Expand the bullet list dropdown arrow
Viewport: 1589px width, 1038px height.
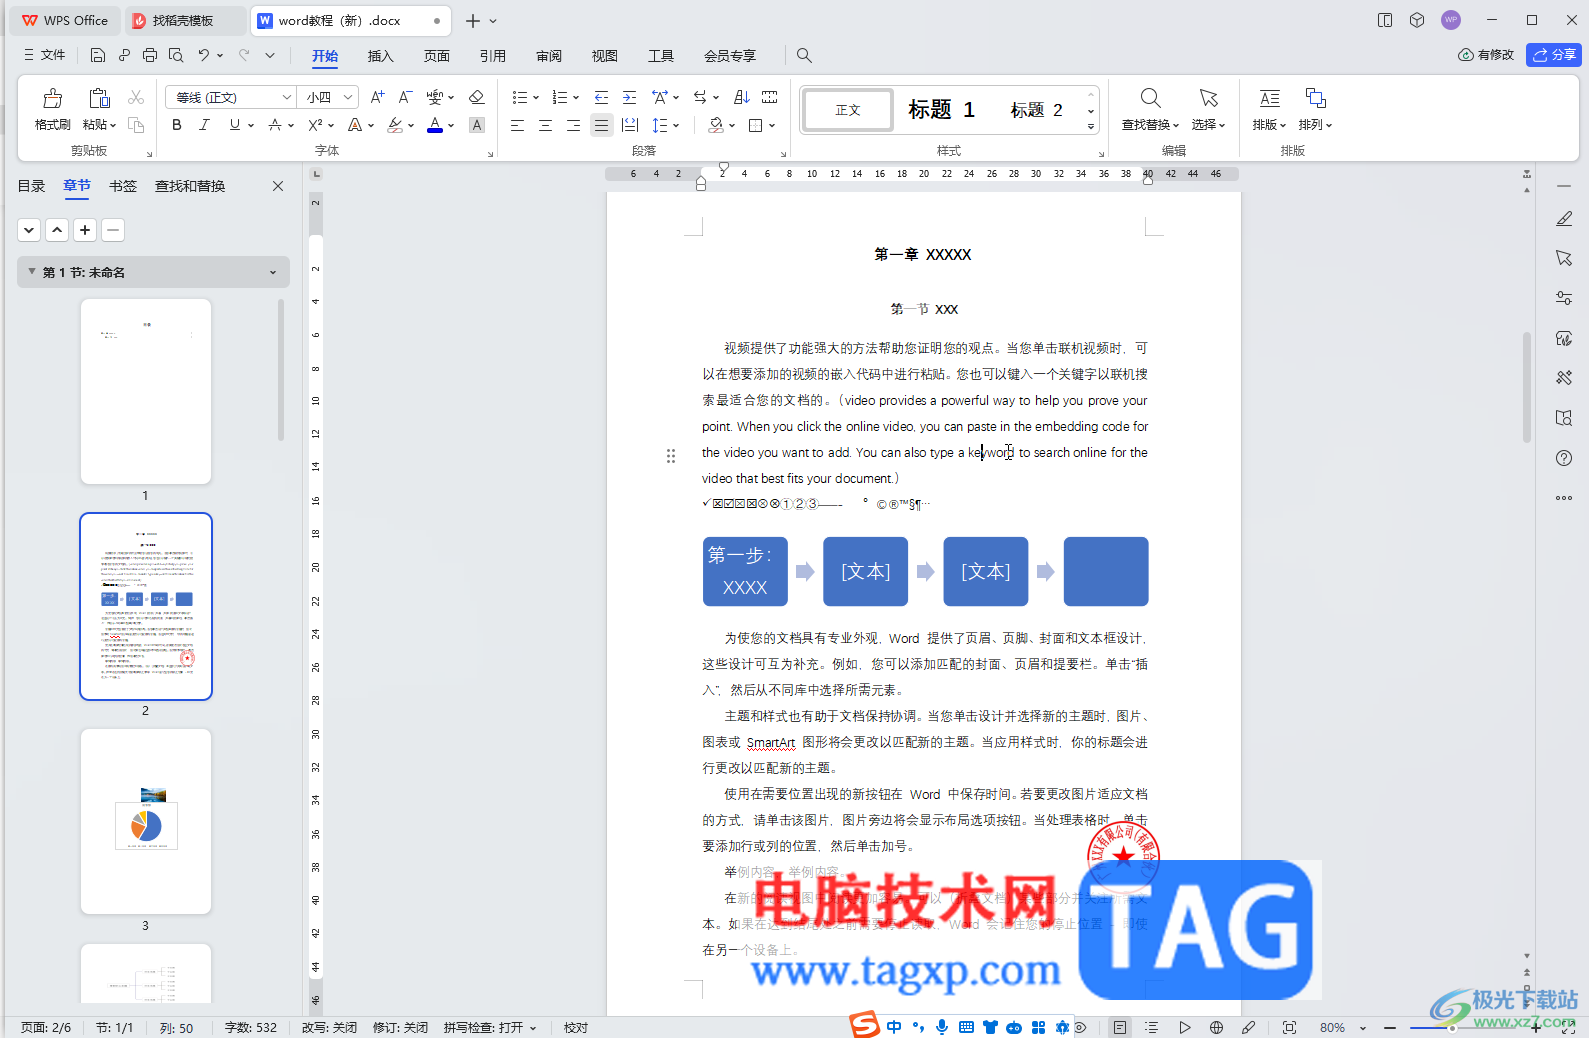[536, 98]
